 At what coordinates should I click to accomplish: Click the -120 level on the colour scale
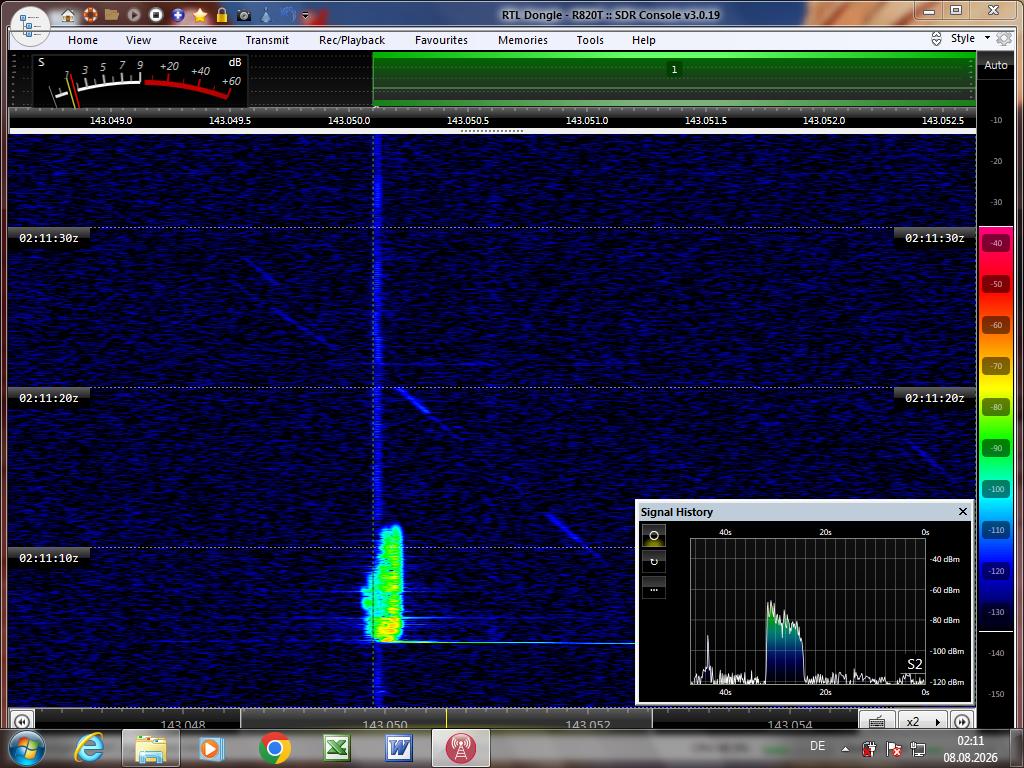tap(996, 571)
